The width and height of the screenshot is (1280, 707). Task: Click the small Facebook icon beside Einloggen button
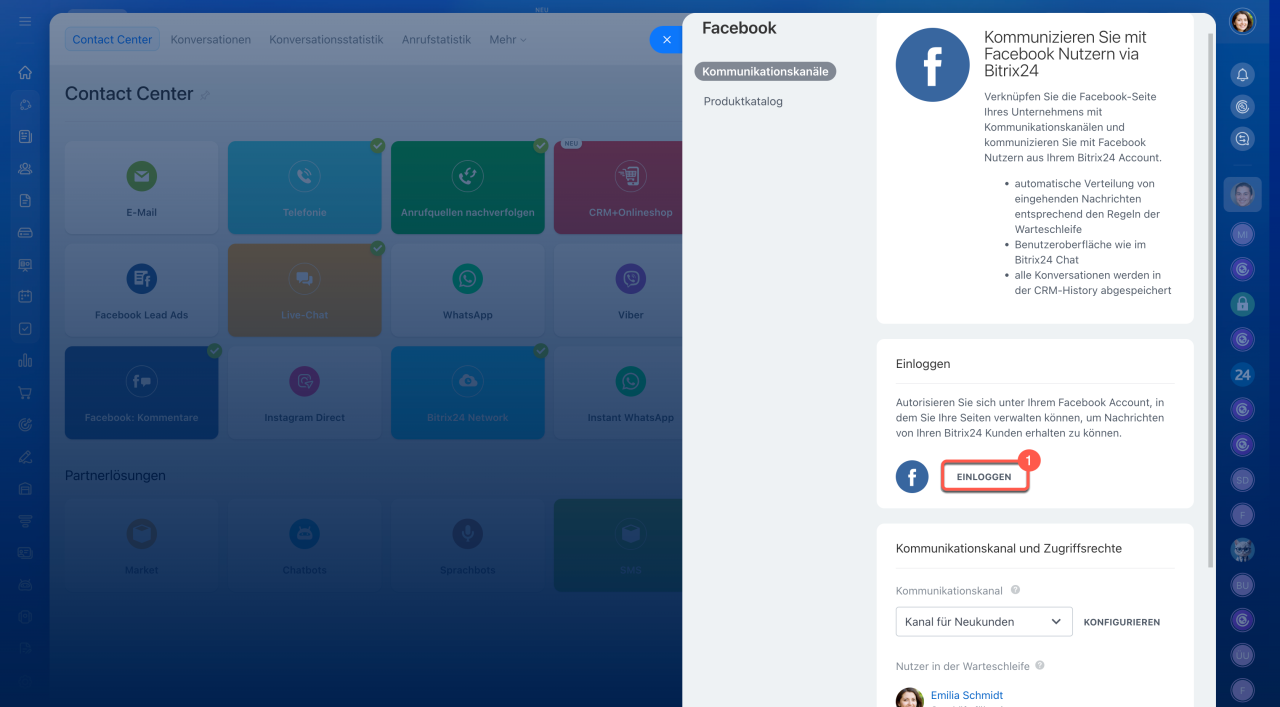[912, 477]
